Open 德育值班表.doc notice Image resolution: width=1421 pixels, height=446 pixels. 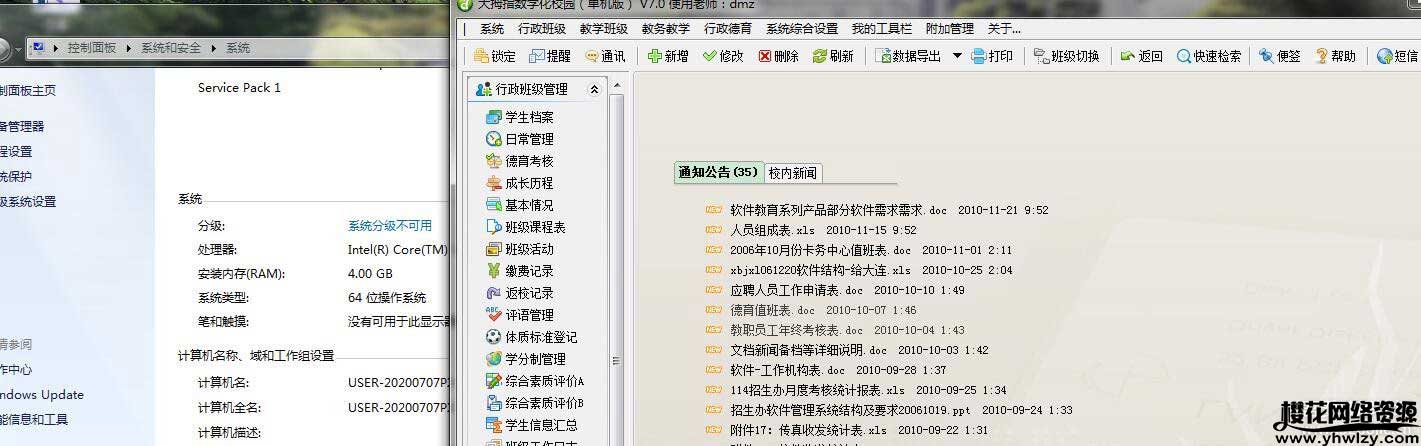point(772,310)
